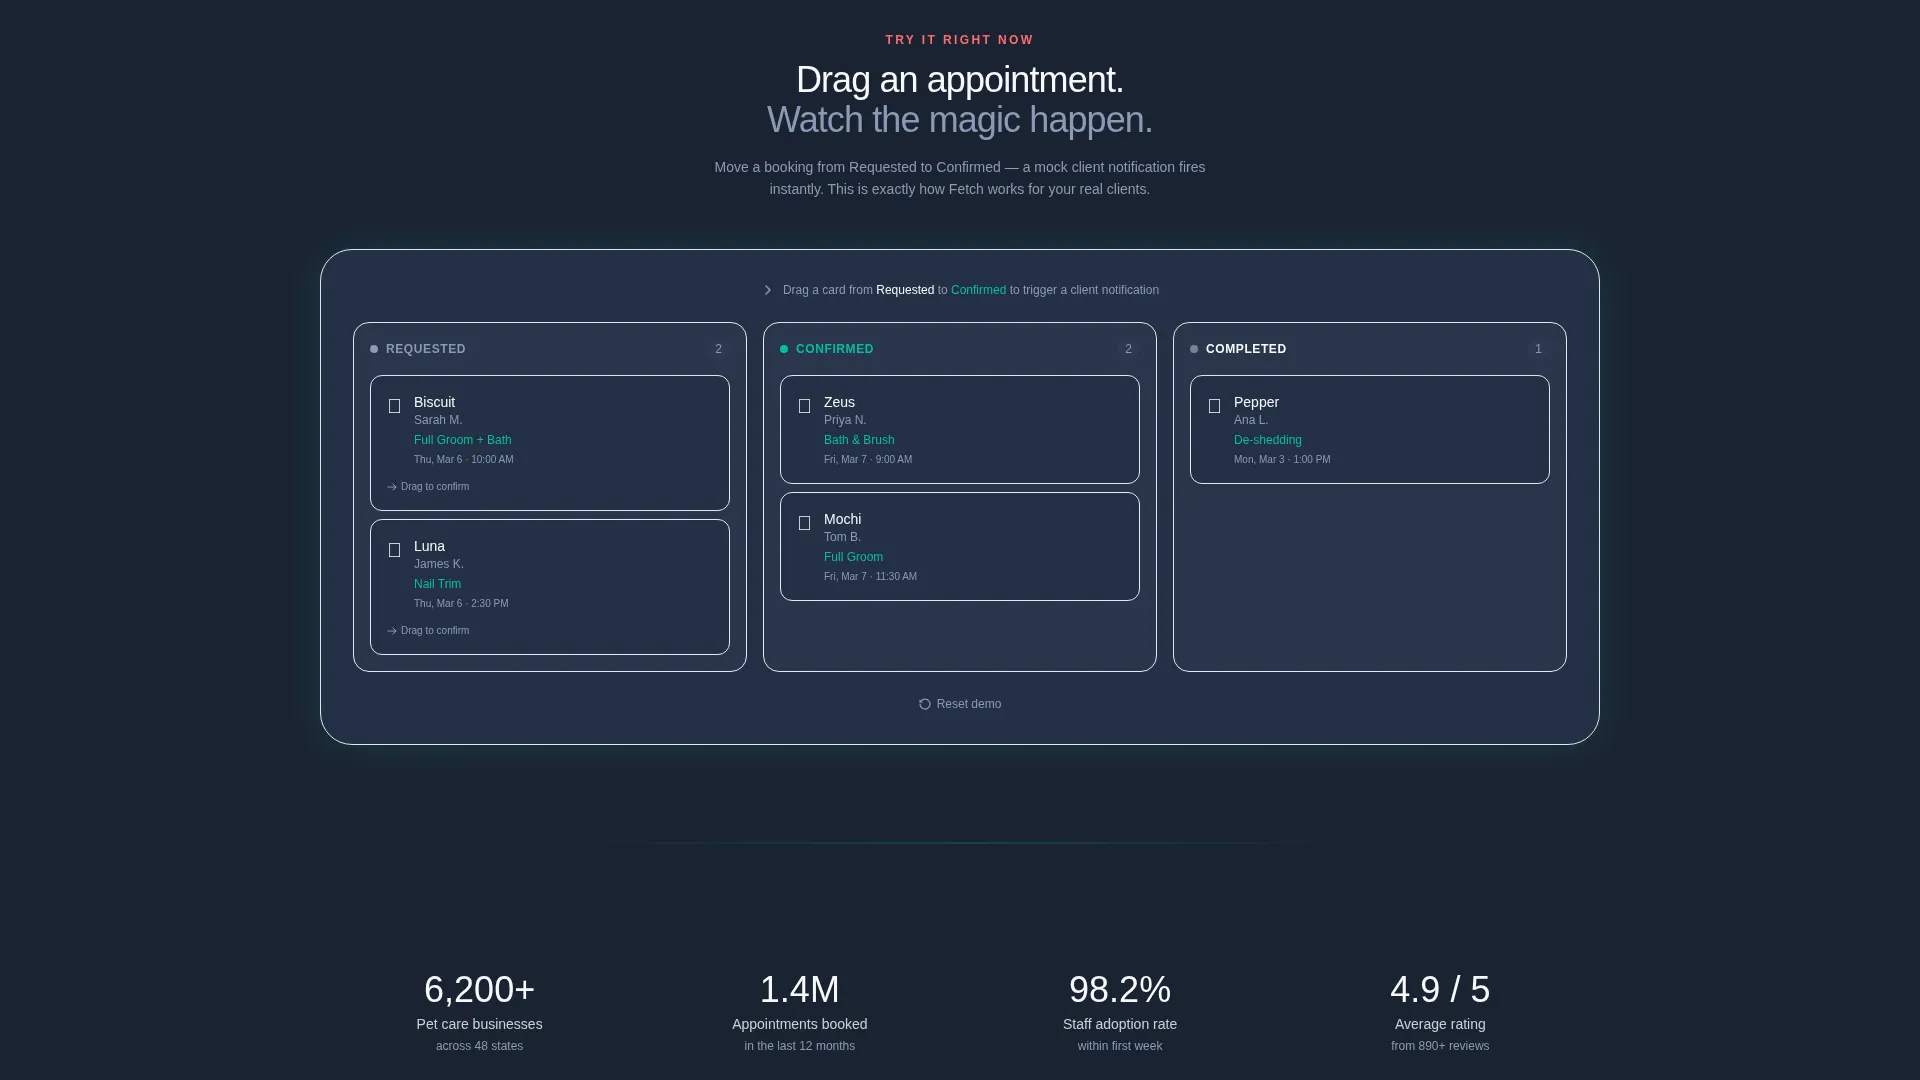The image size is (1920, 1080).
Task: Select the Luna appointment card
Action: 550,587
